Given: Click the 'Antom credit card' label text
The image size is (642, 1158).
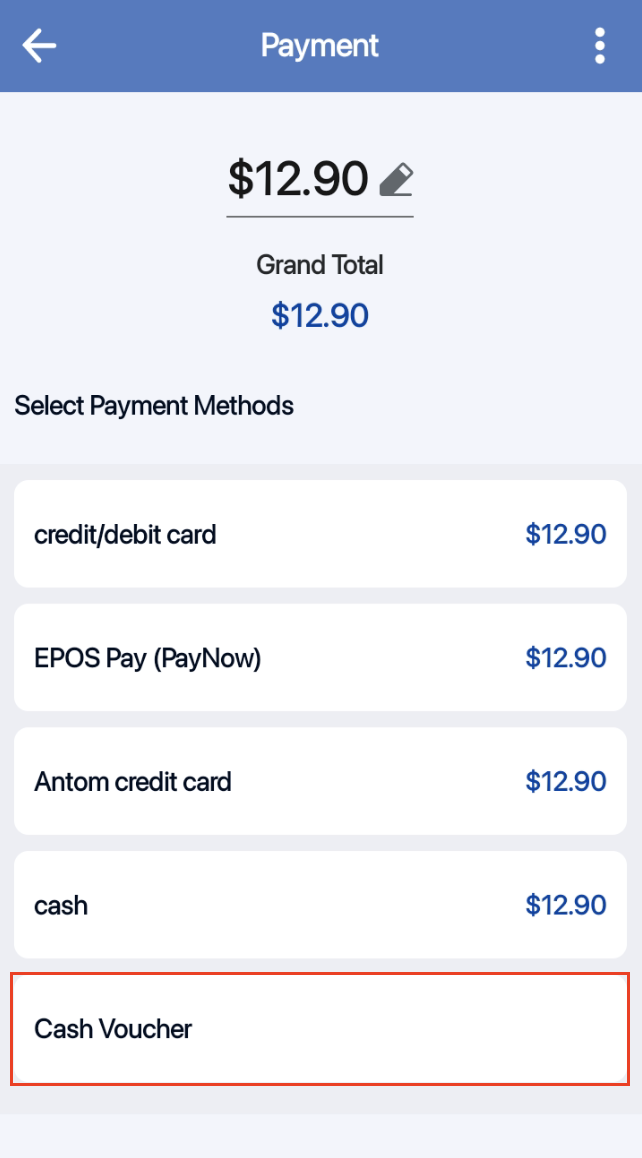Looking at the screenshot, I should coord(133,781).
